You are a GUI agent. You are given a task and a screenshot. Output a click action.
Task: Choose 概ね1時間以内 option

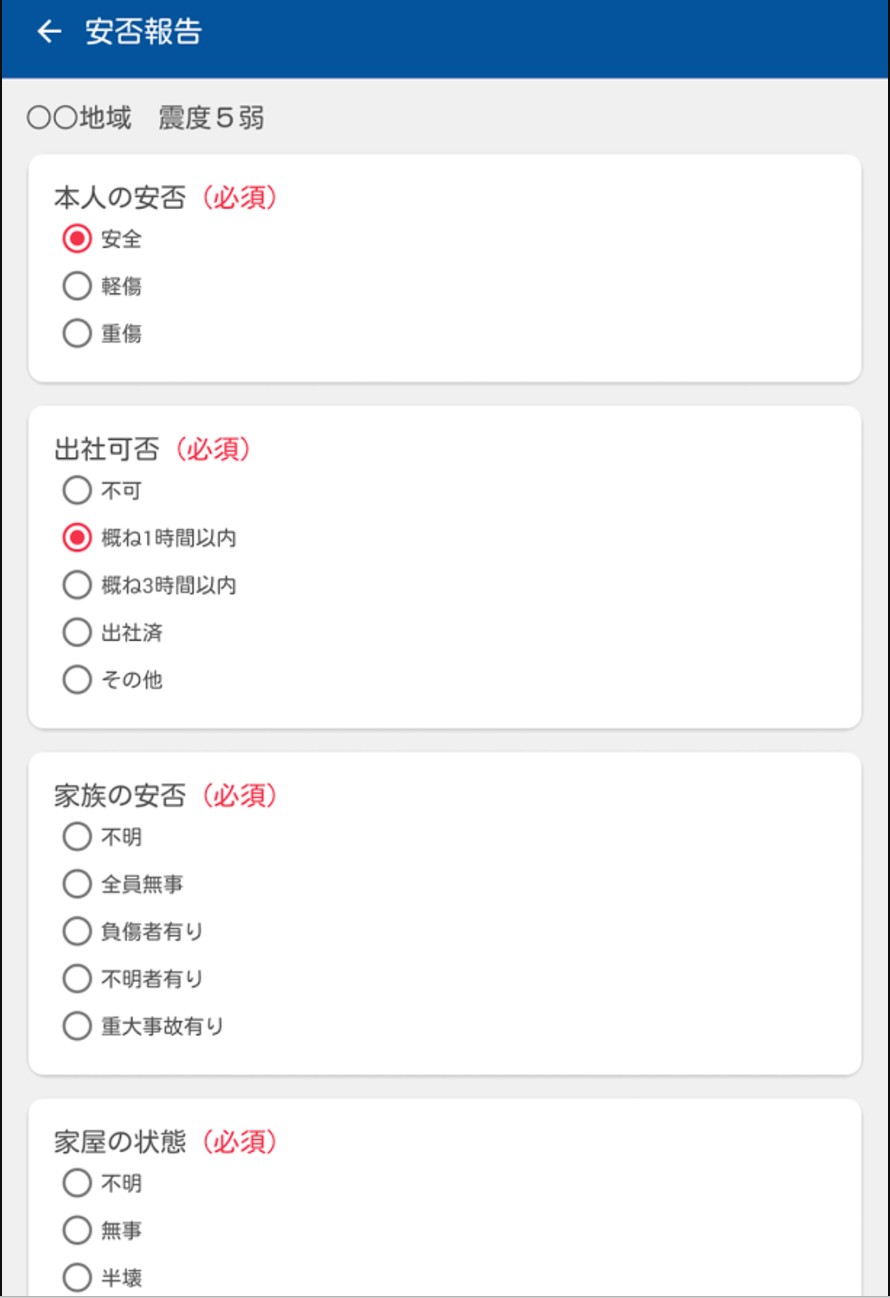pyautogui.click(x=77, y=538)
